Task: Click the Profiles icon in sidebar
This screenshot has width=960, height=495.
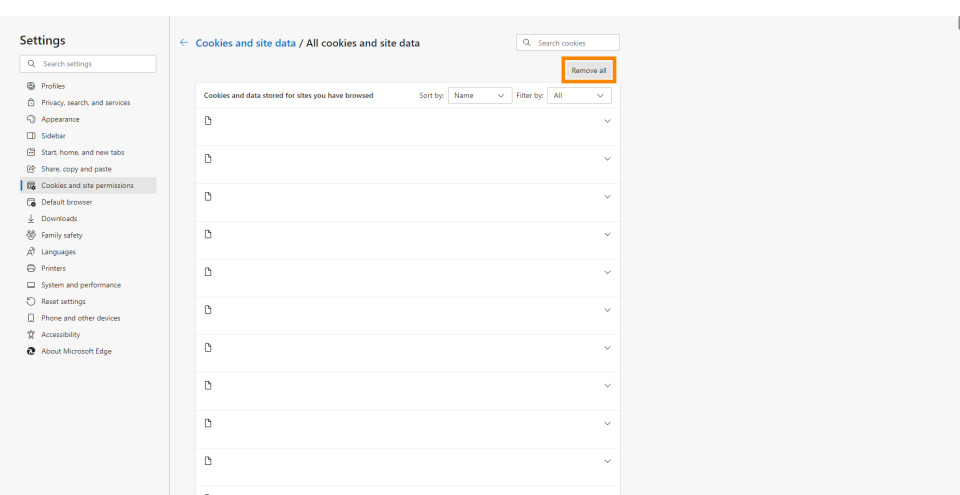Action: click(x=31, y=86)
